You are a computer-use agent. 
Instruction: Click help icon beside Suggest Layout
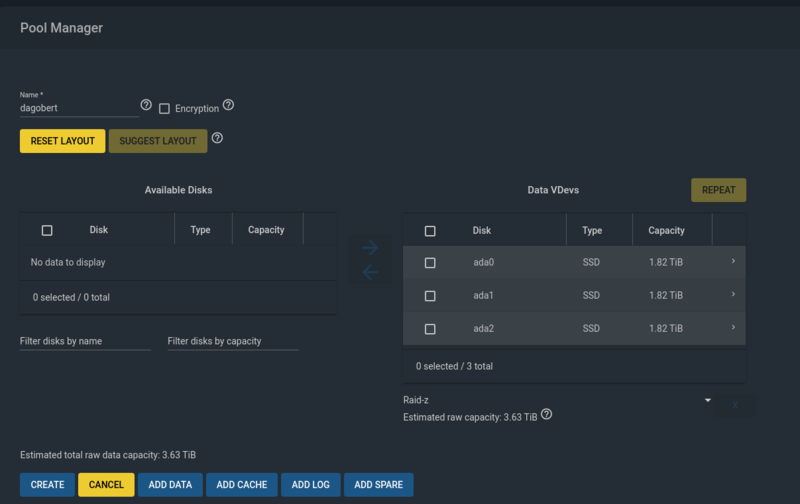[217, 138]
